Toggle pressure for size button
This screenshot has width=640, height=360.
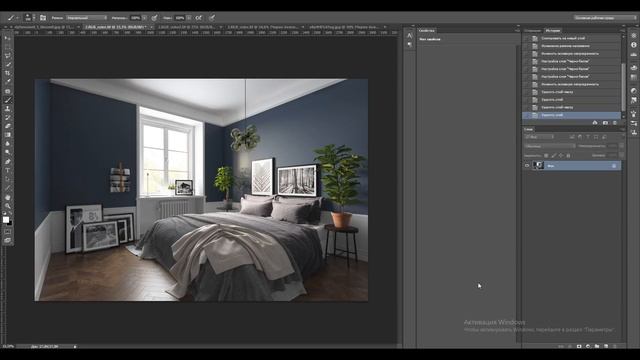pyautogui.click(x=212, y=18)
